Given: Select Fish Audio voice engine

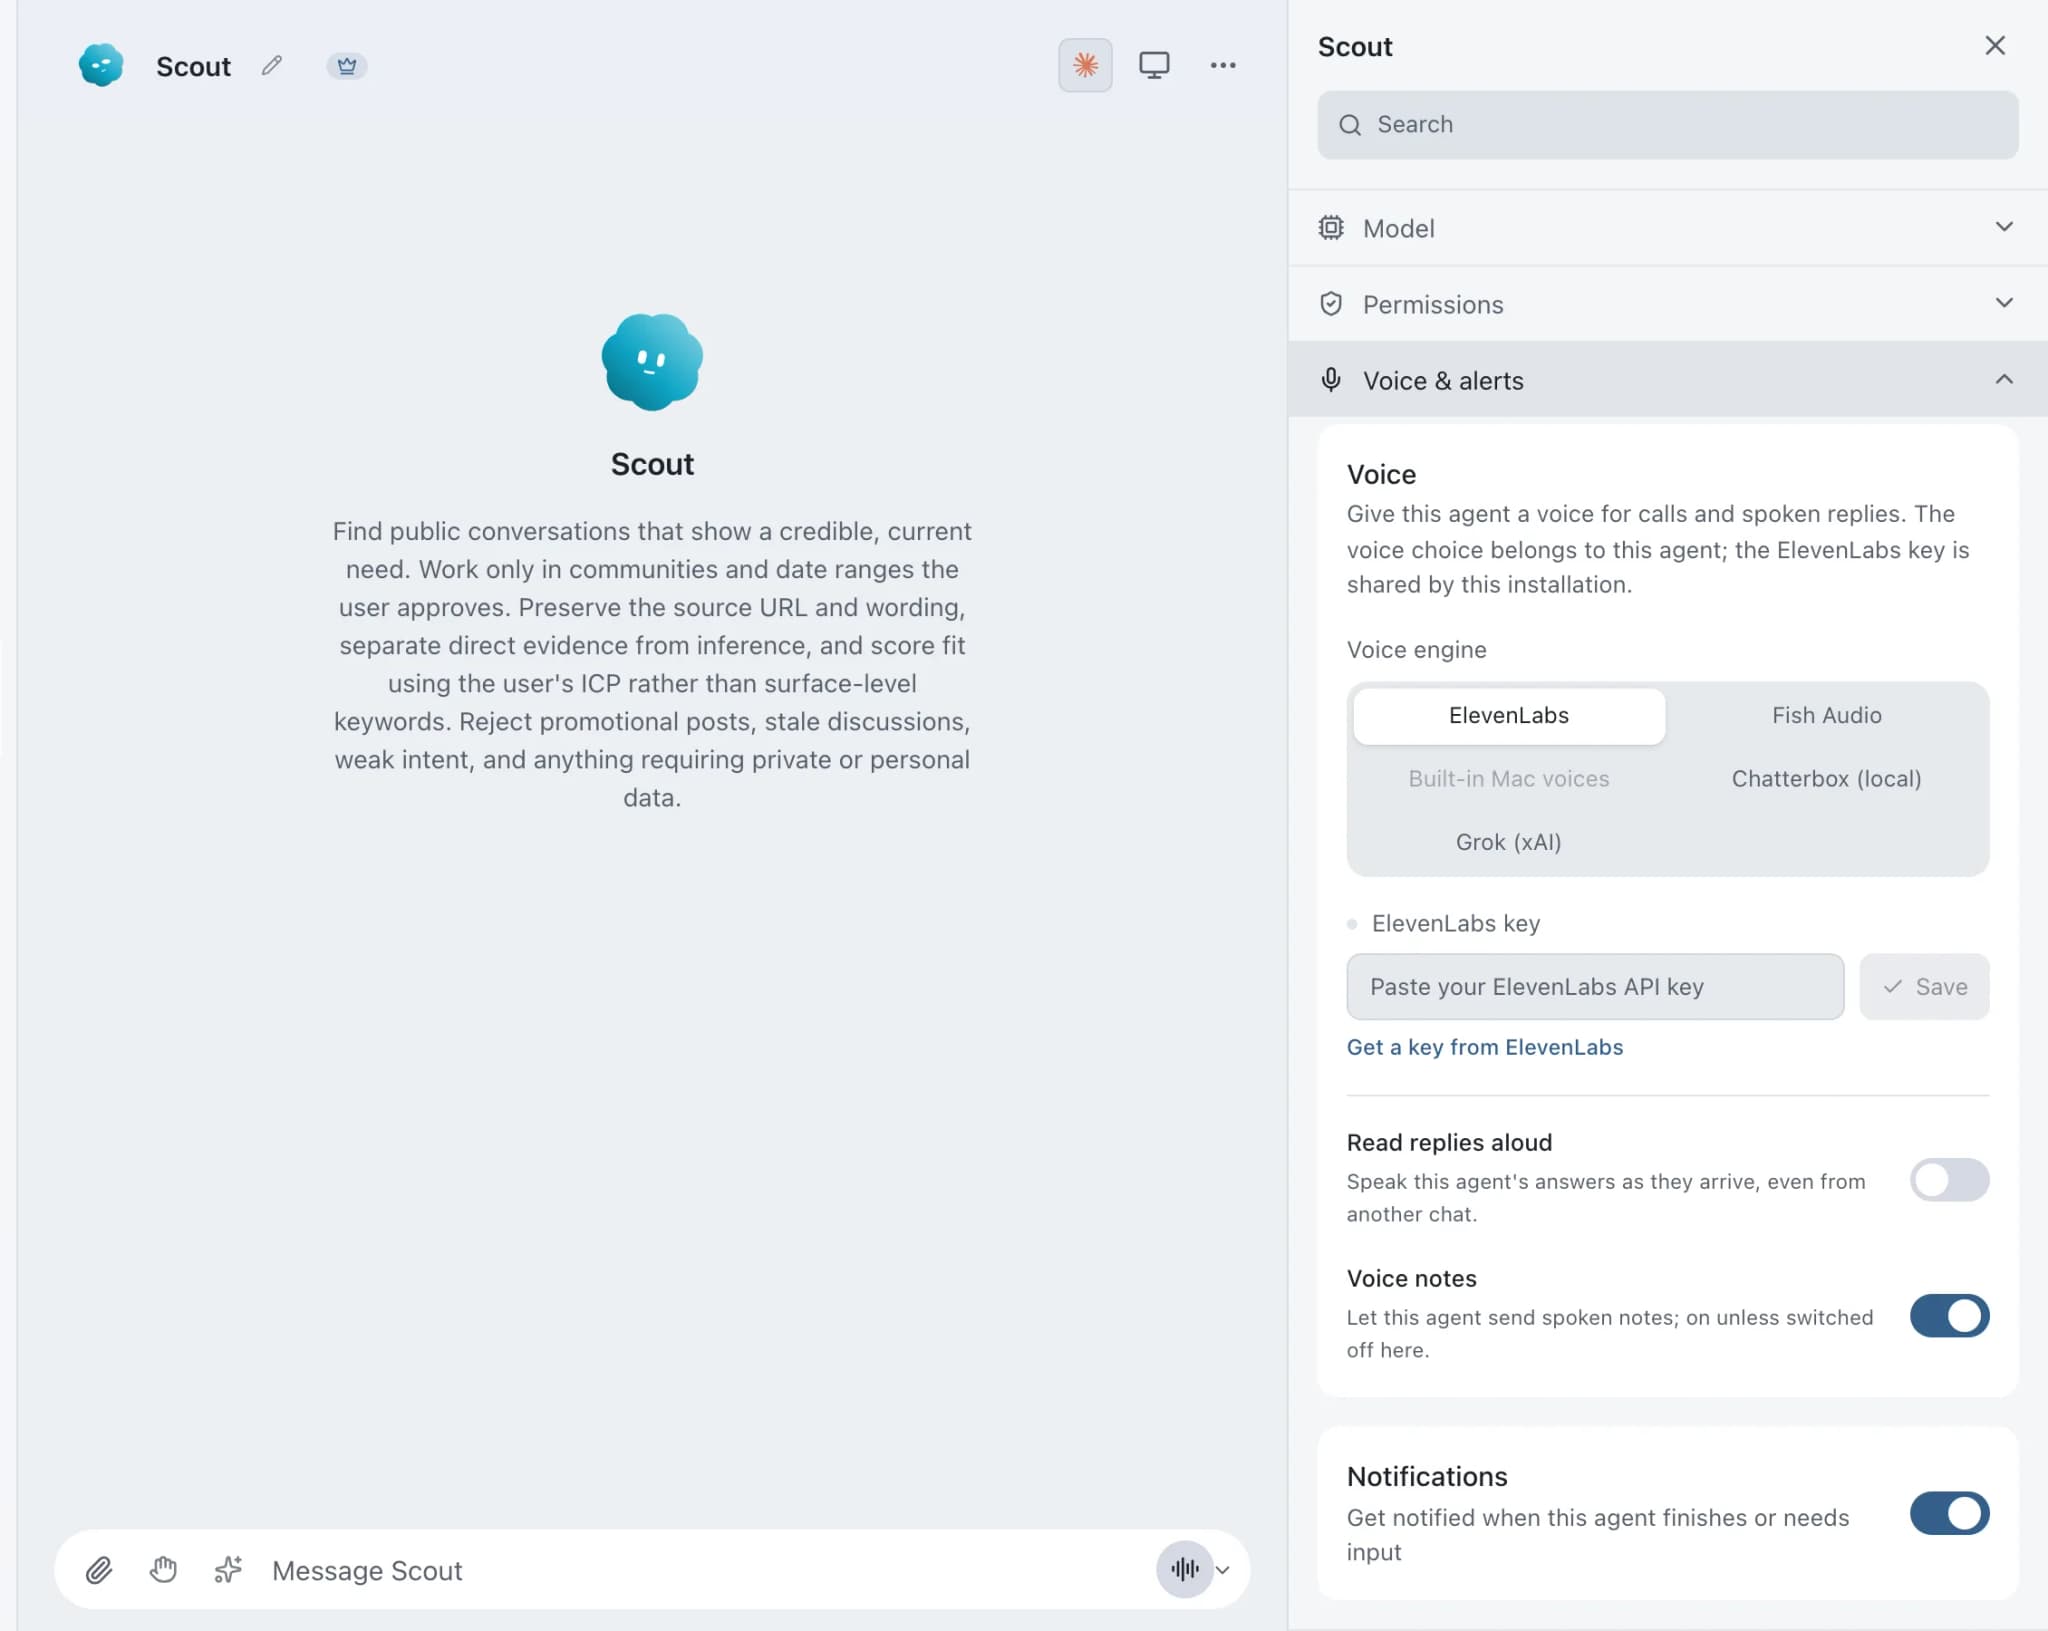Looking at the screenshot, I should 1826,716.
